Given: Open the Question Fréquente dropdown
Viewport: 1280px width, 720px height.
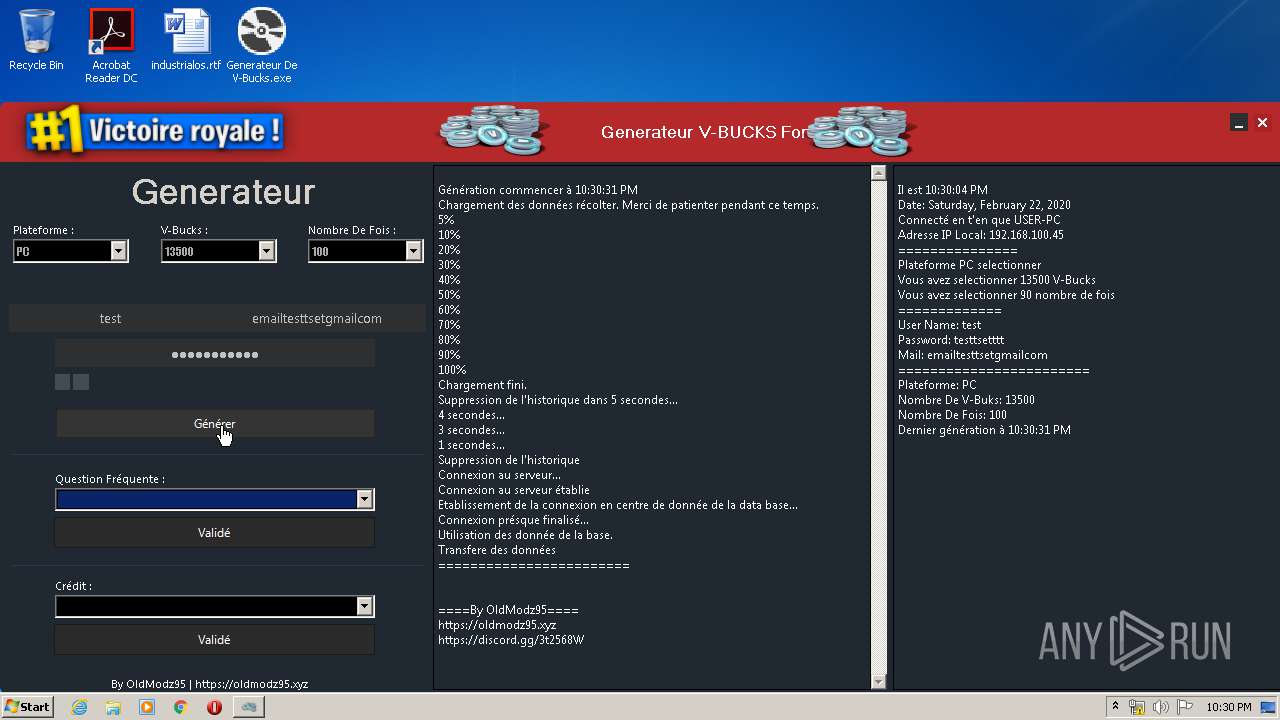Looking at the screenshot, I should [x=365, y=499].
